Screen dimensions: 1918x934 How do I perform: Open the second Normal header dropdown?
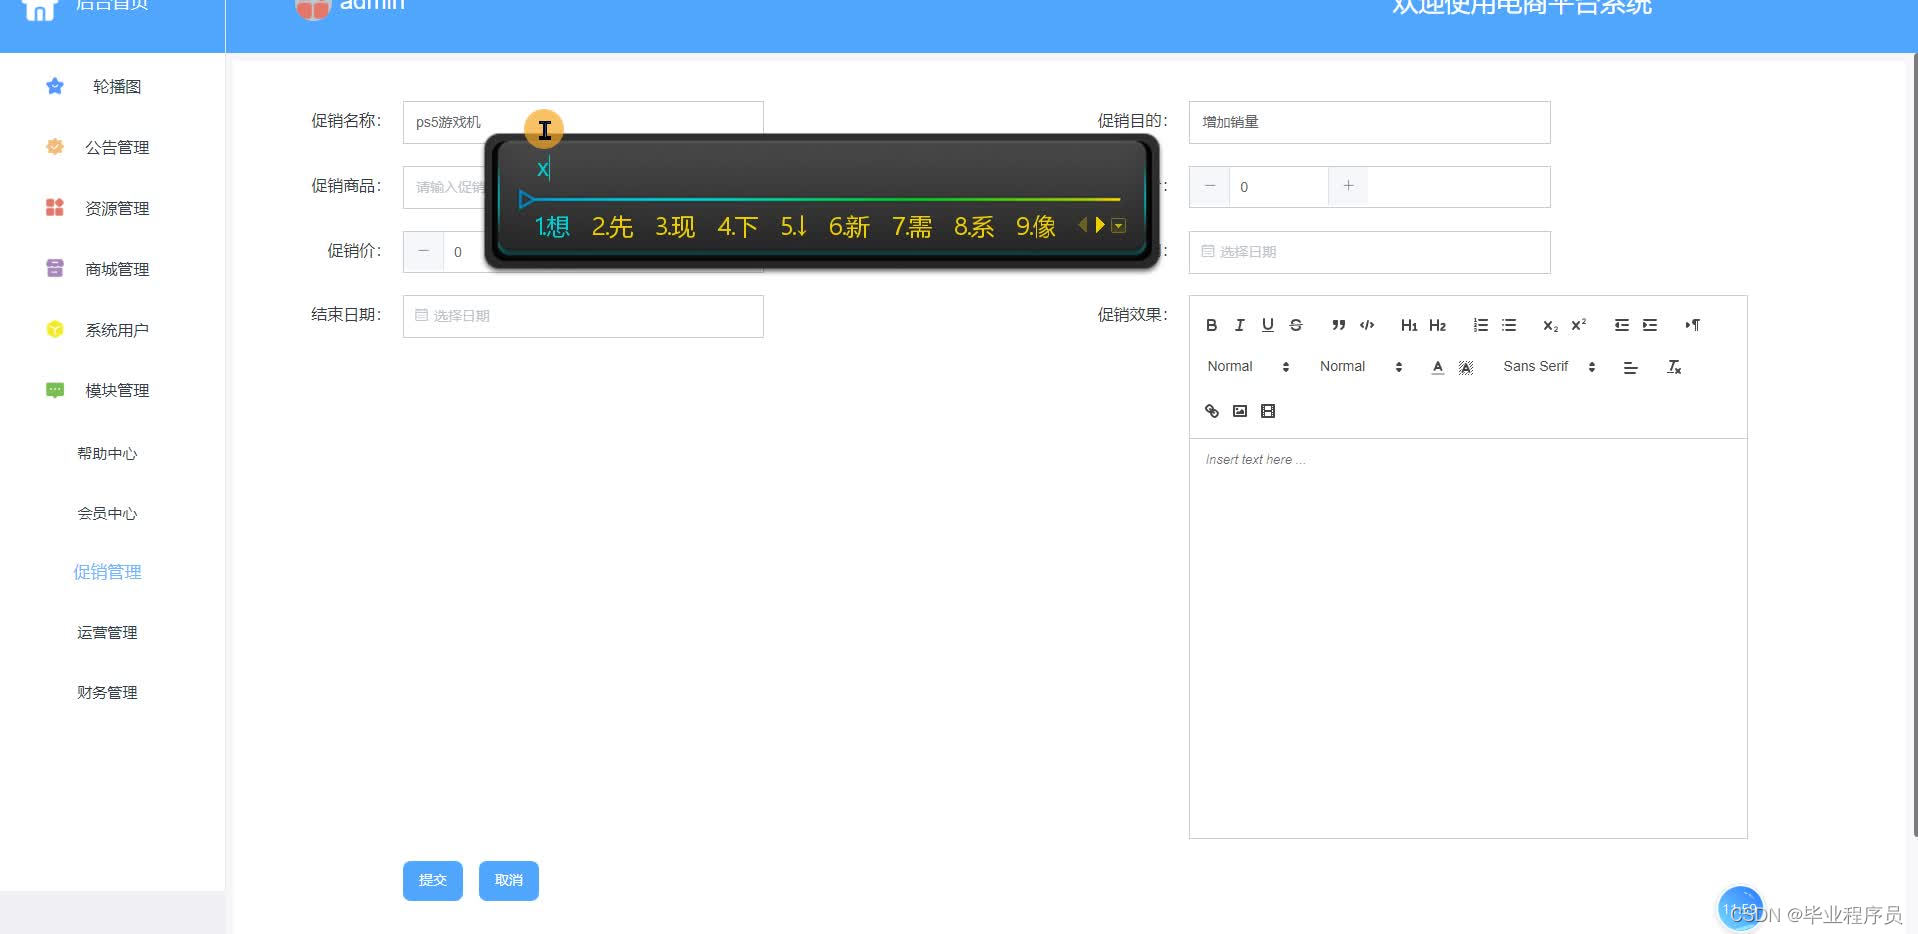pyautogui.click(x=1361, y=367)
